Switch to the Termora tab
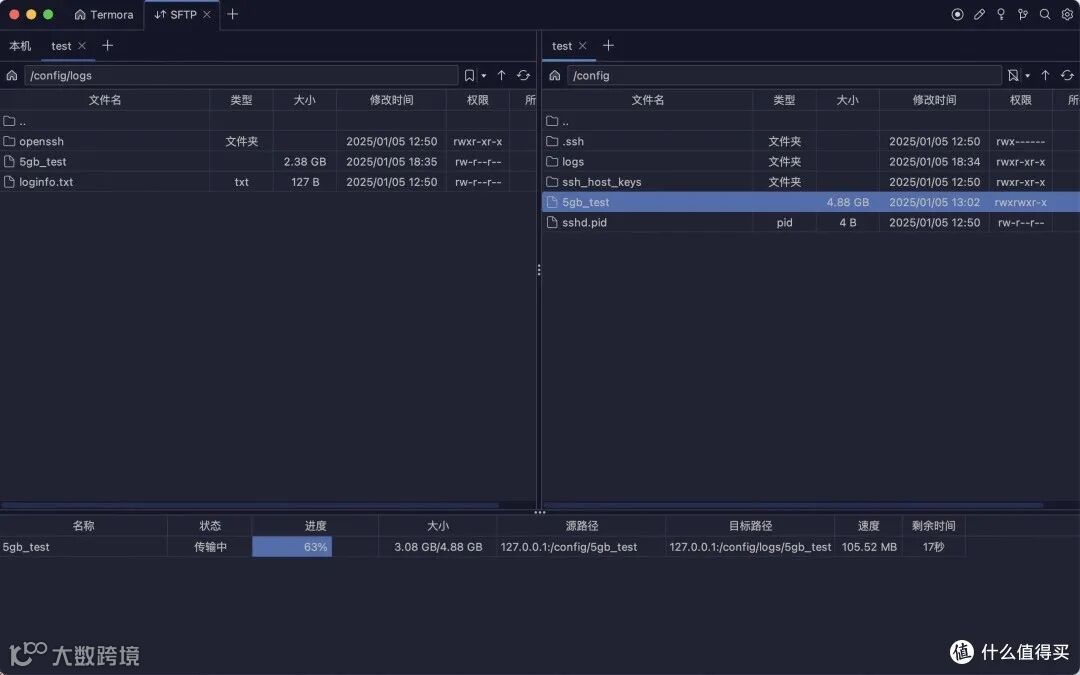 tap(103, 14)
